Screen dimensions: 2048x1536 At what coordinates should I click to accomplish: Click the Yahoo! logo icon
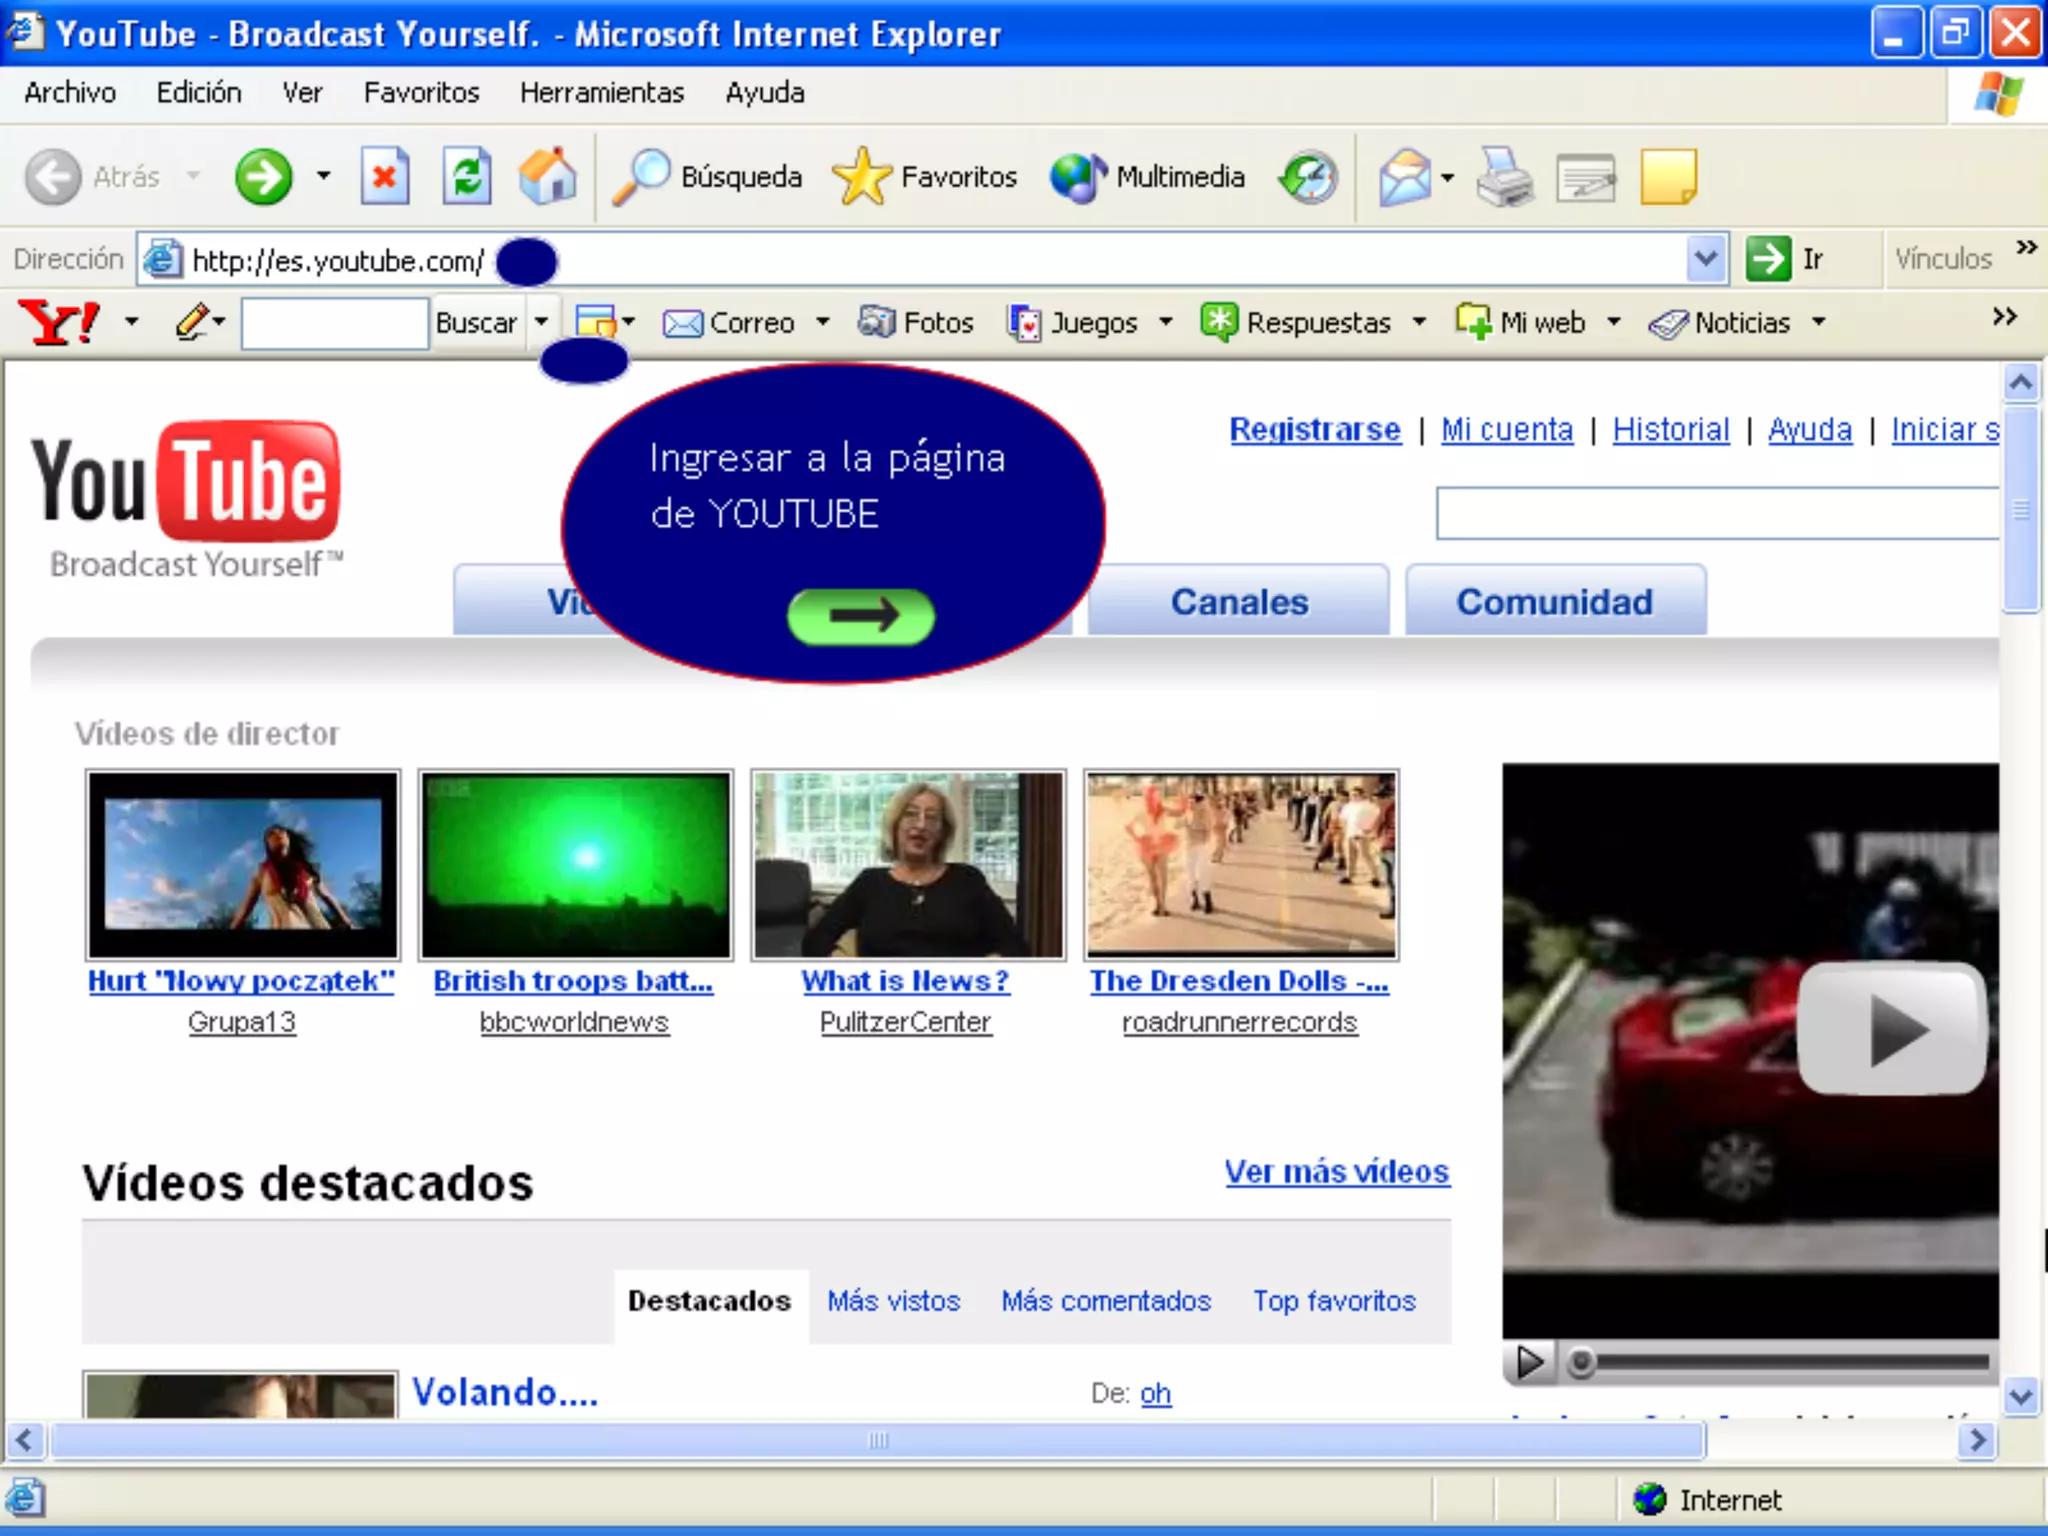[60, 322]
